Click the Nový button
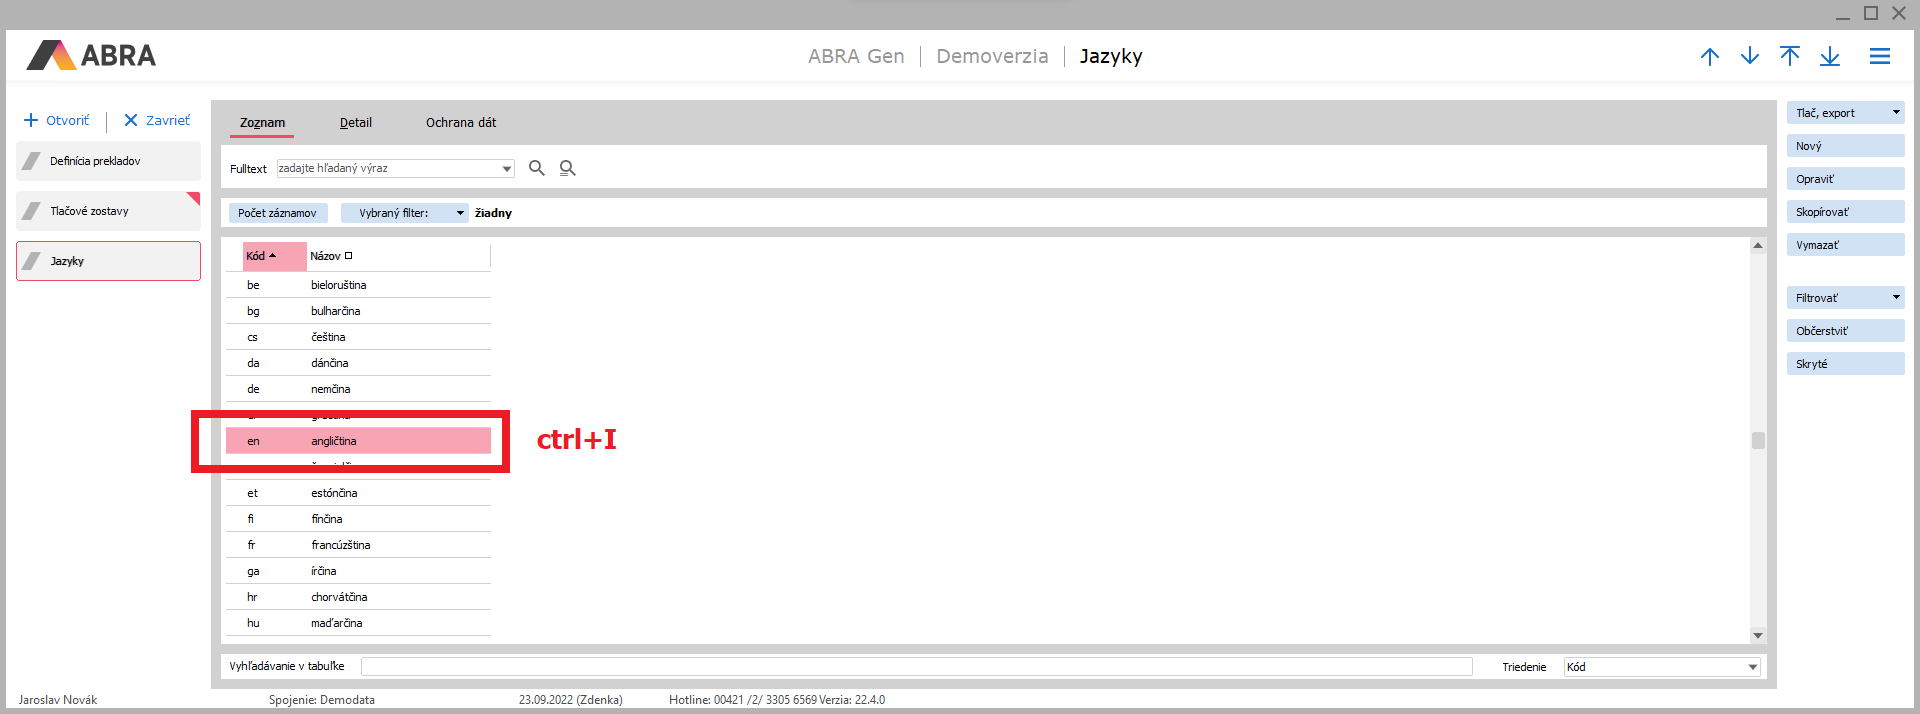1920x714 pixels. (x=1844, y=146)
